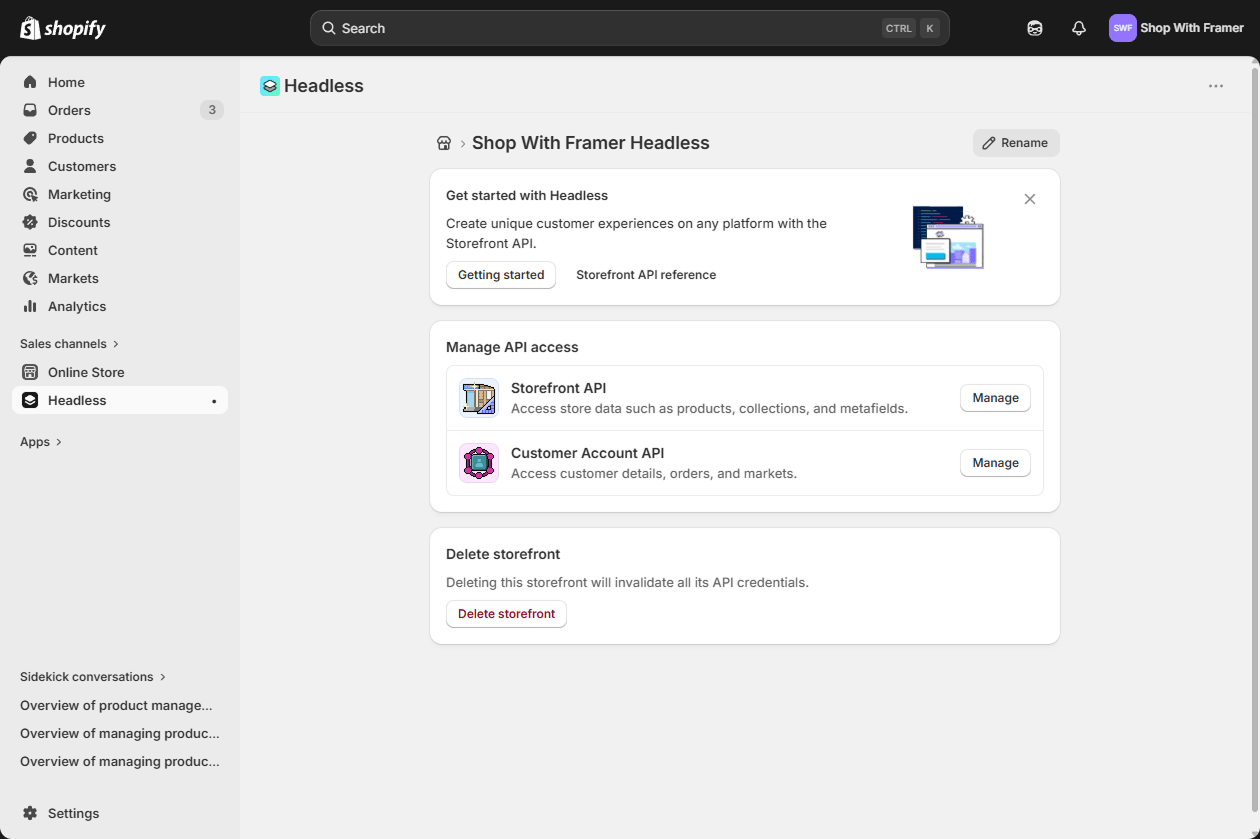Click the Customer Account API icon
Screen dimensions: 1260x839
[479, 463]
